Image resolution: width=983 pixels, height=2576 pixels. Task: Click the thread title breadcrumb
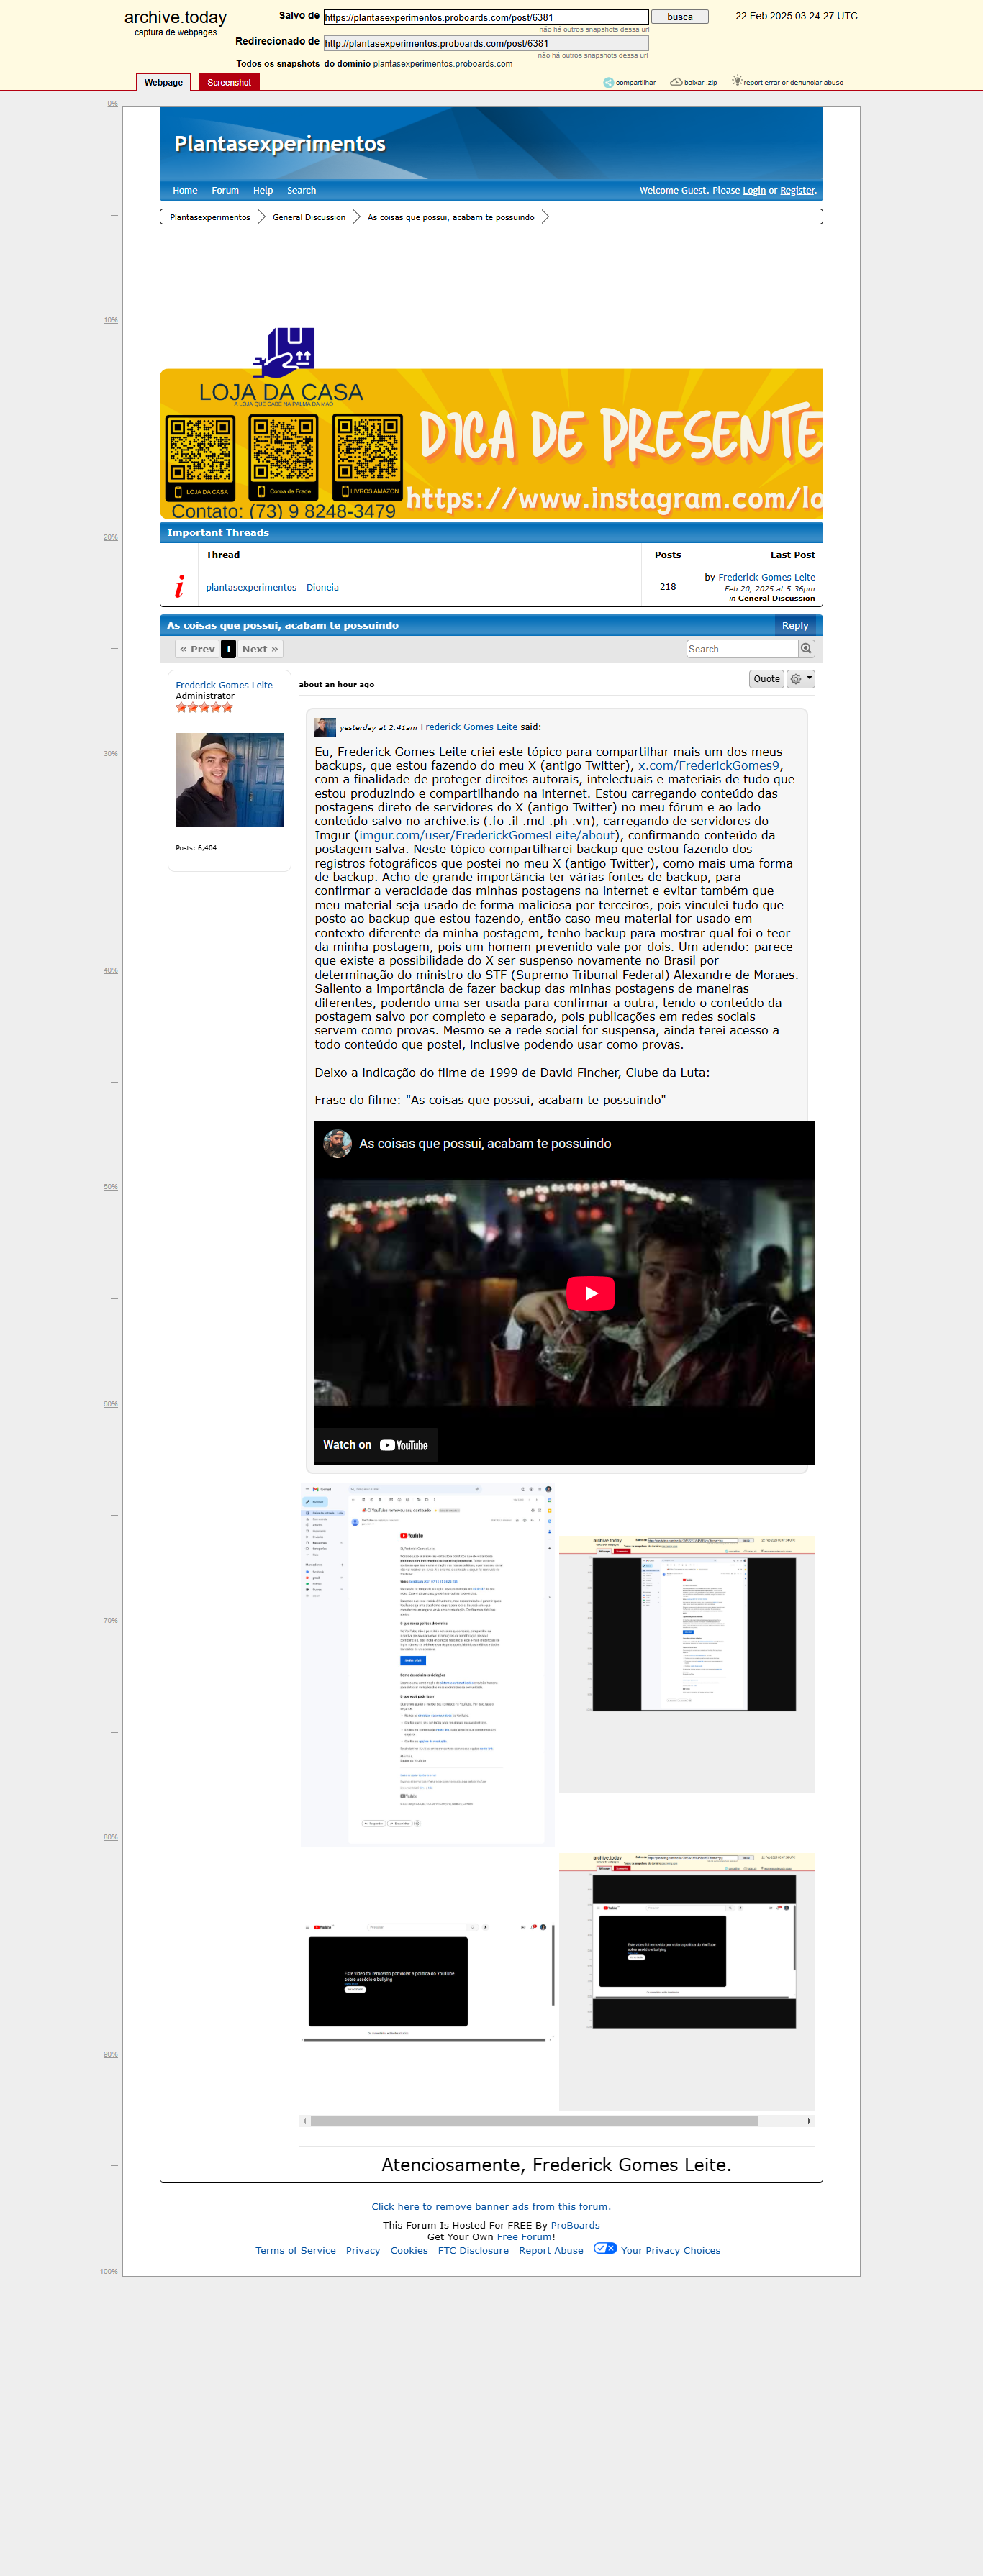pos(451,217)
